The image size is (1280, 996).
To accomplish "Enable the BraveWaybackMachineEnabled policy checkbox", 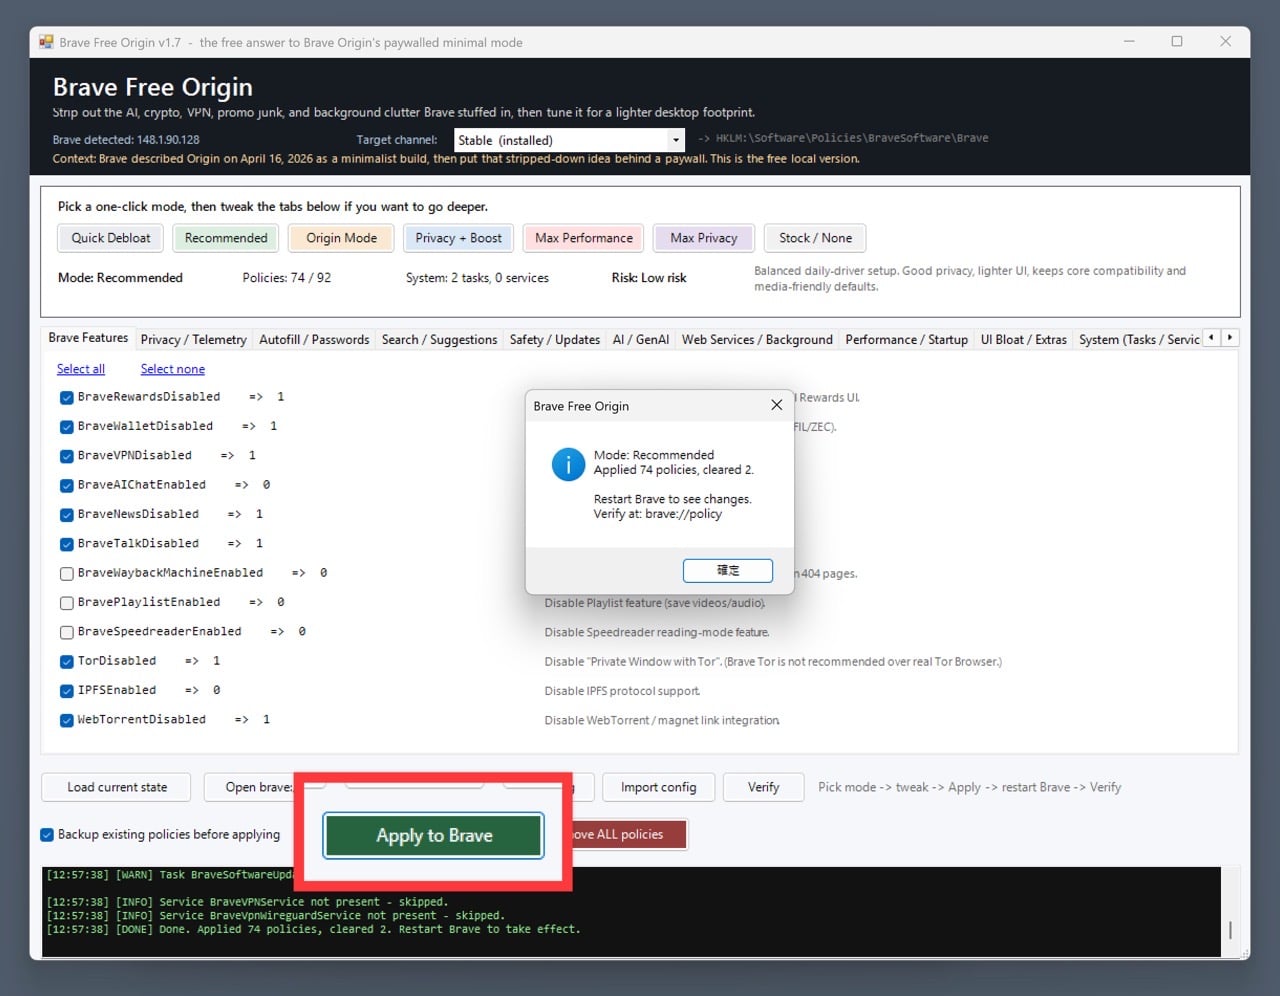I will 66,573.
